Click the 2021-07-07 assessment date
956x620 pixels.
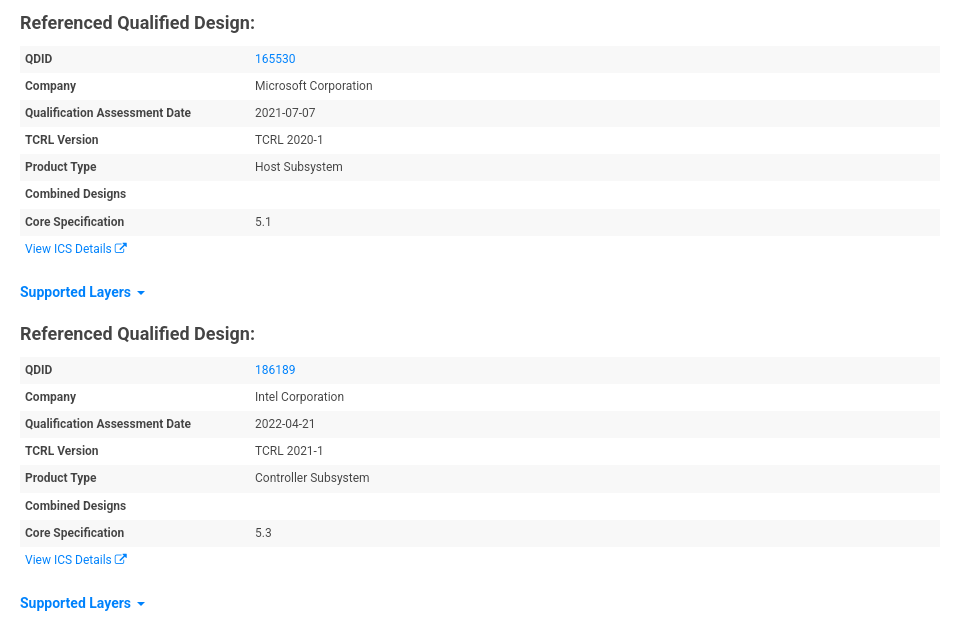(x=285, y=113)
